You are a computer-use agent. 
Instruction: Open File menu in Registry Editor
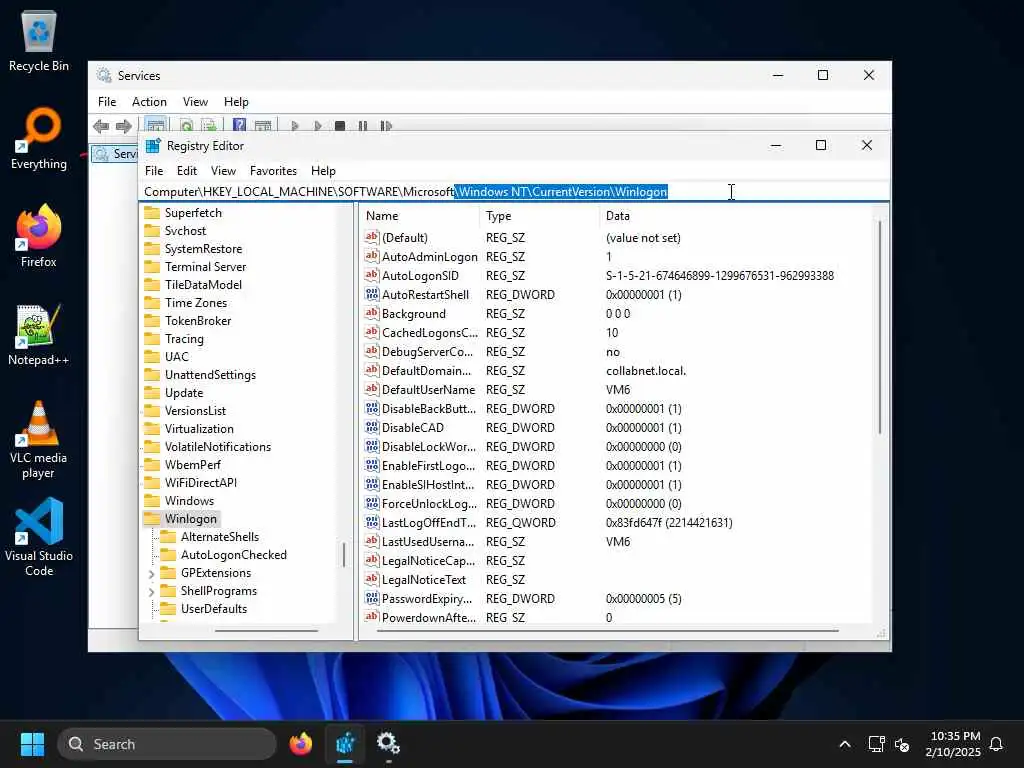pos(154,170)
